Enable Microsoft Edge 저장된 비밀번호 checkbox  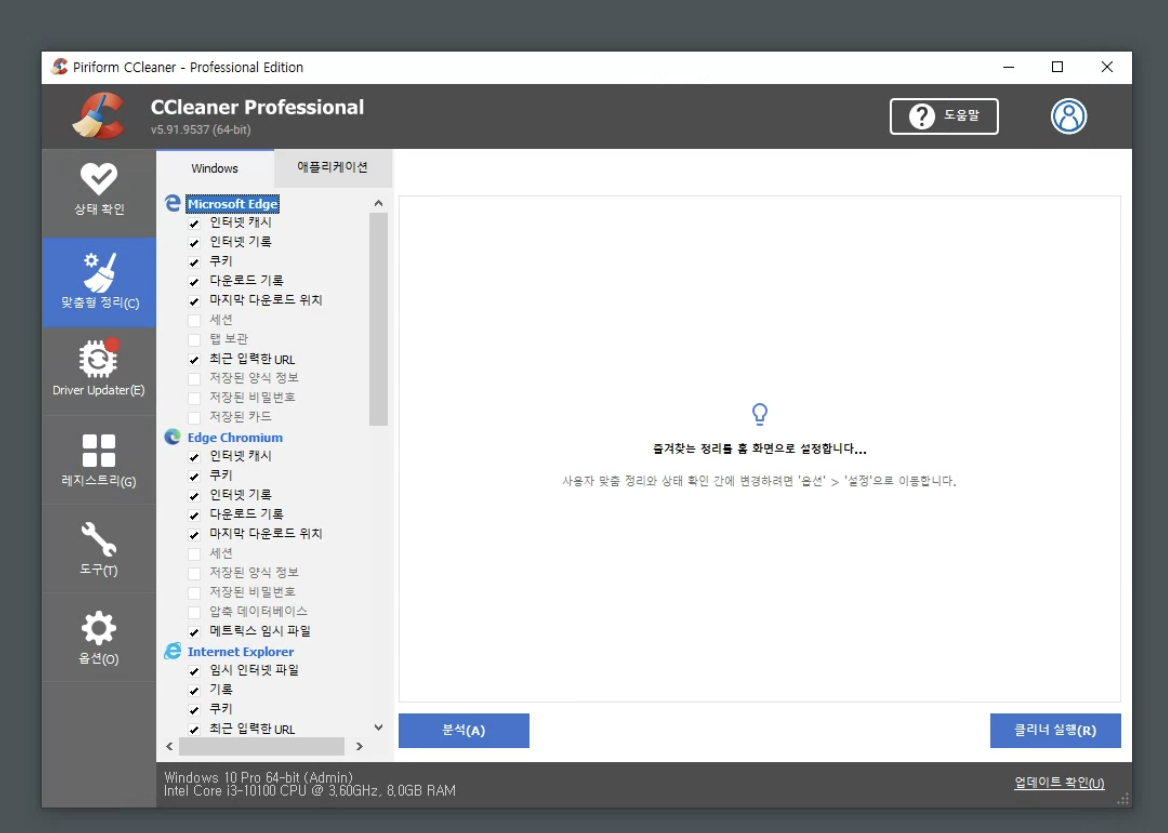tap(194, 398)
